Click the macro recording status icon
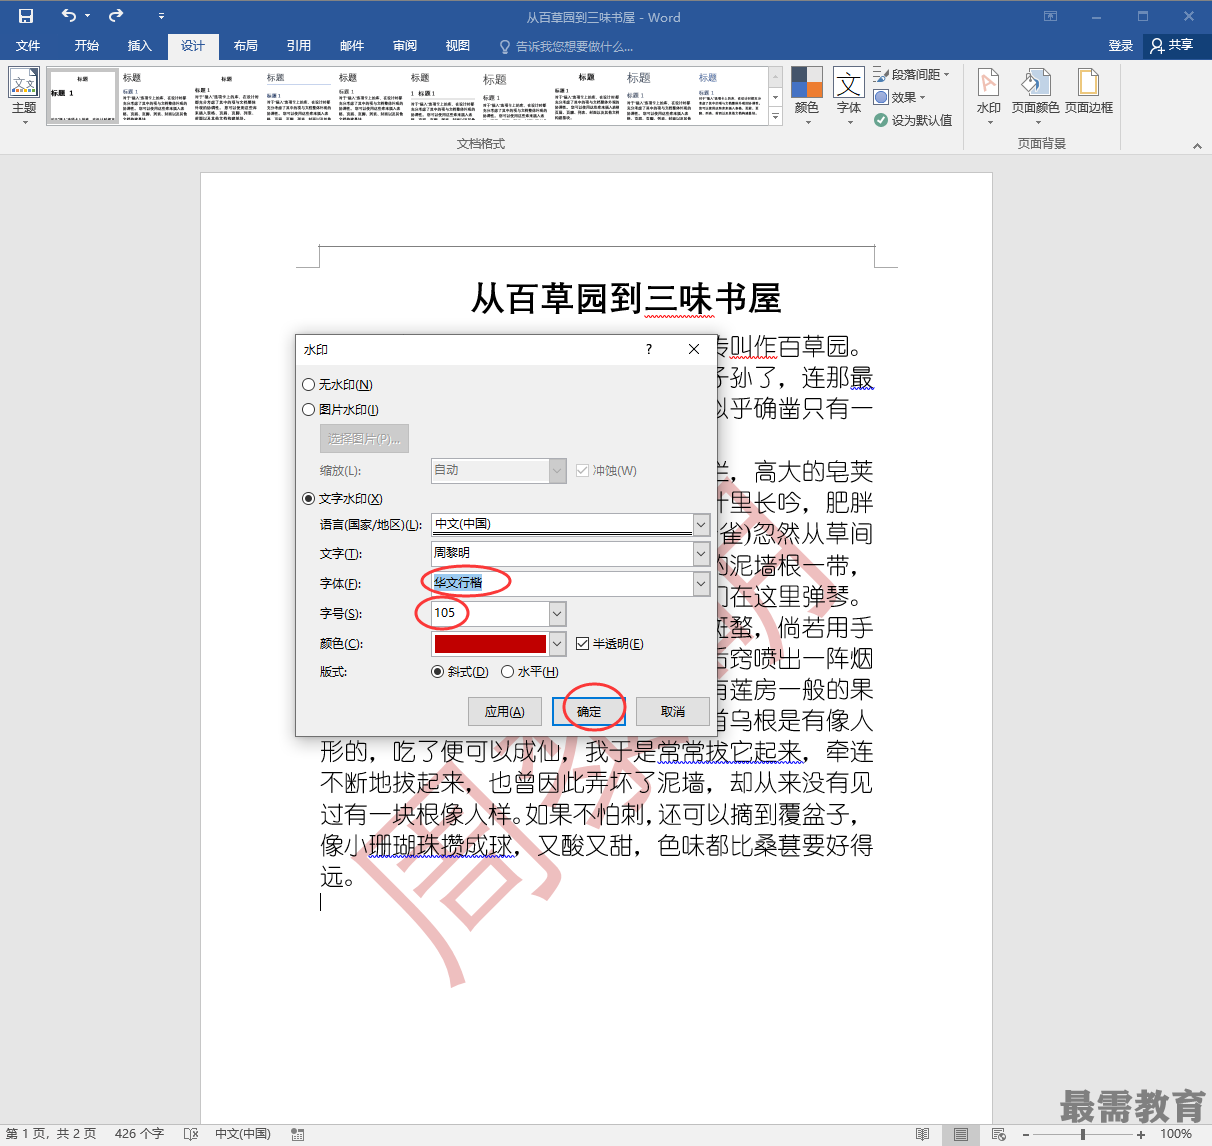Screen dimensions: 1212x1146 [x=297, y=1134]
